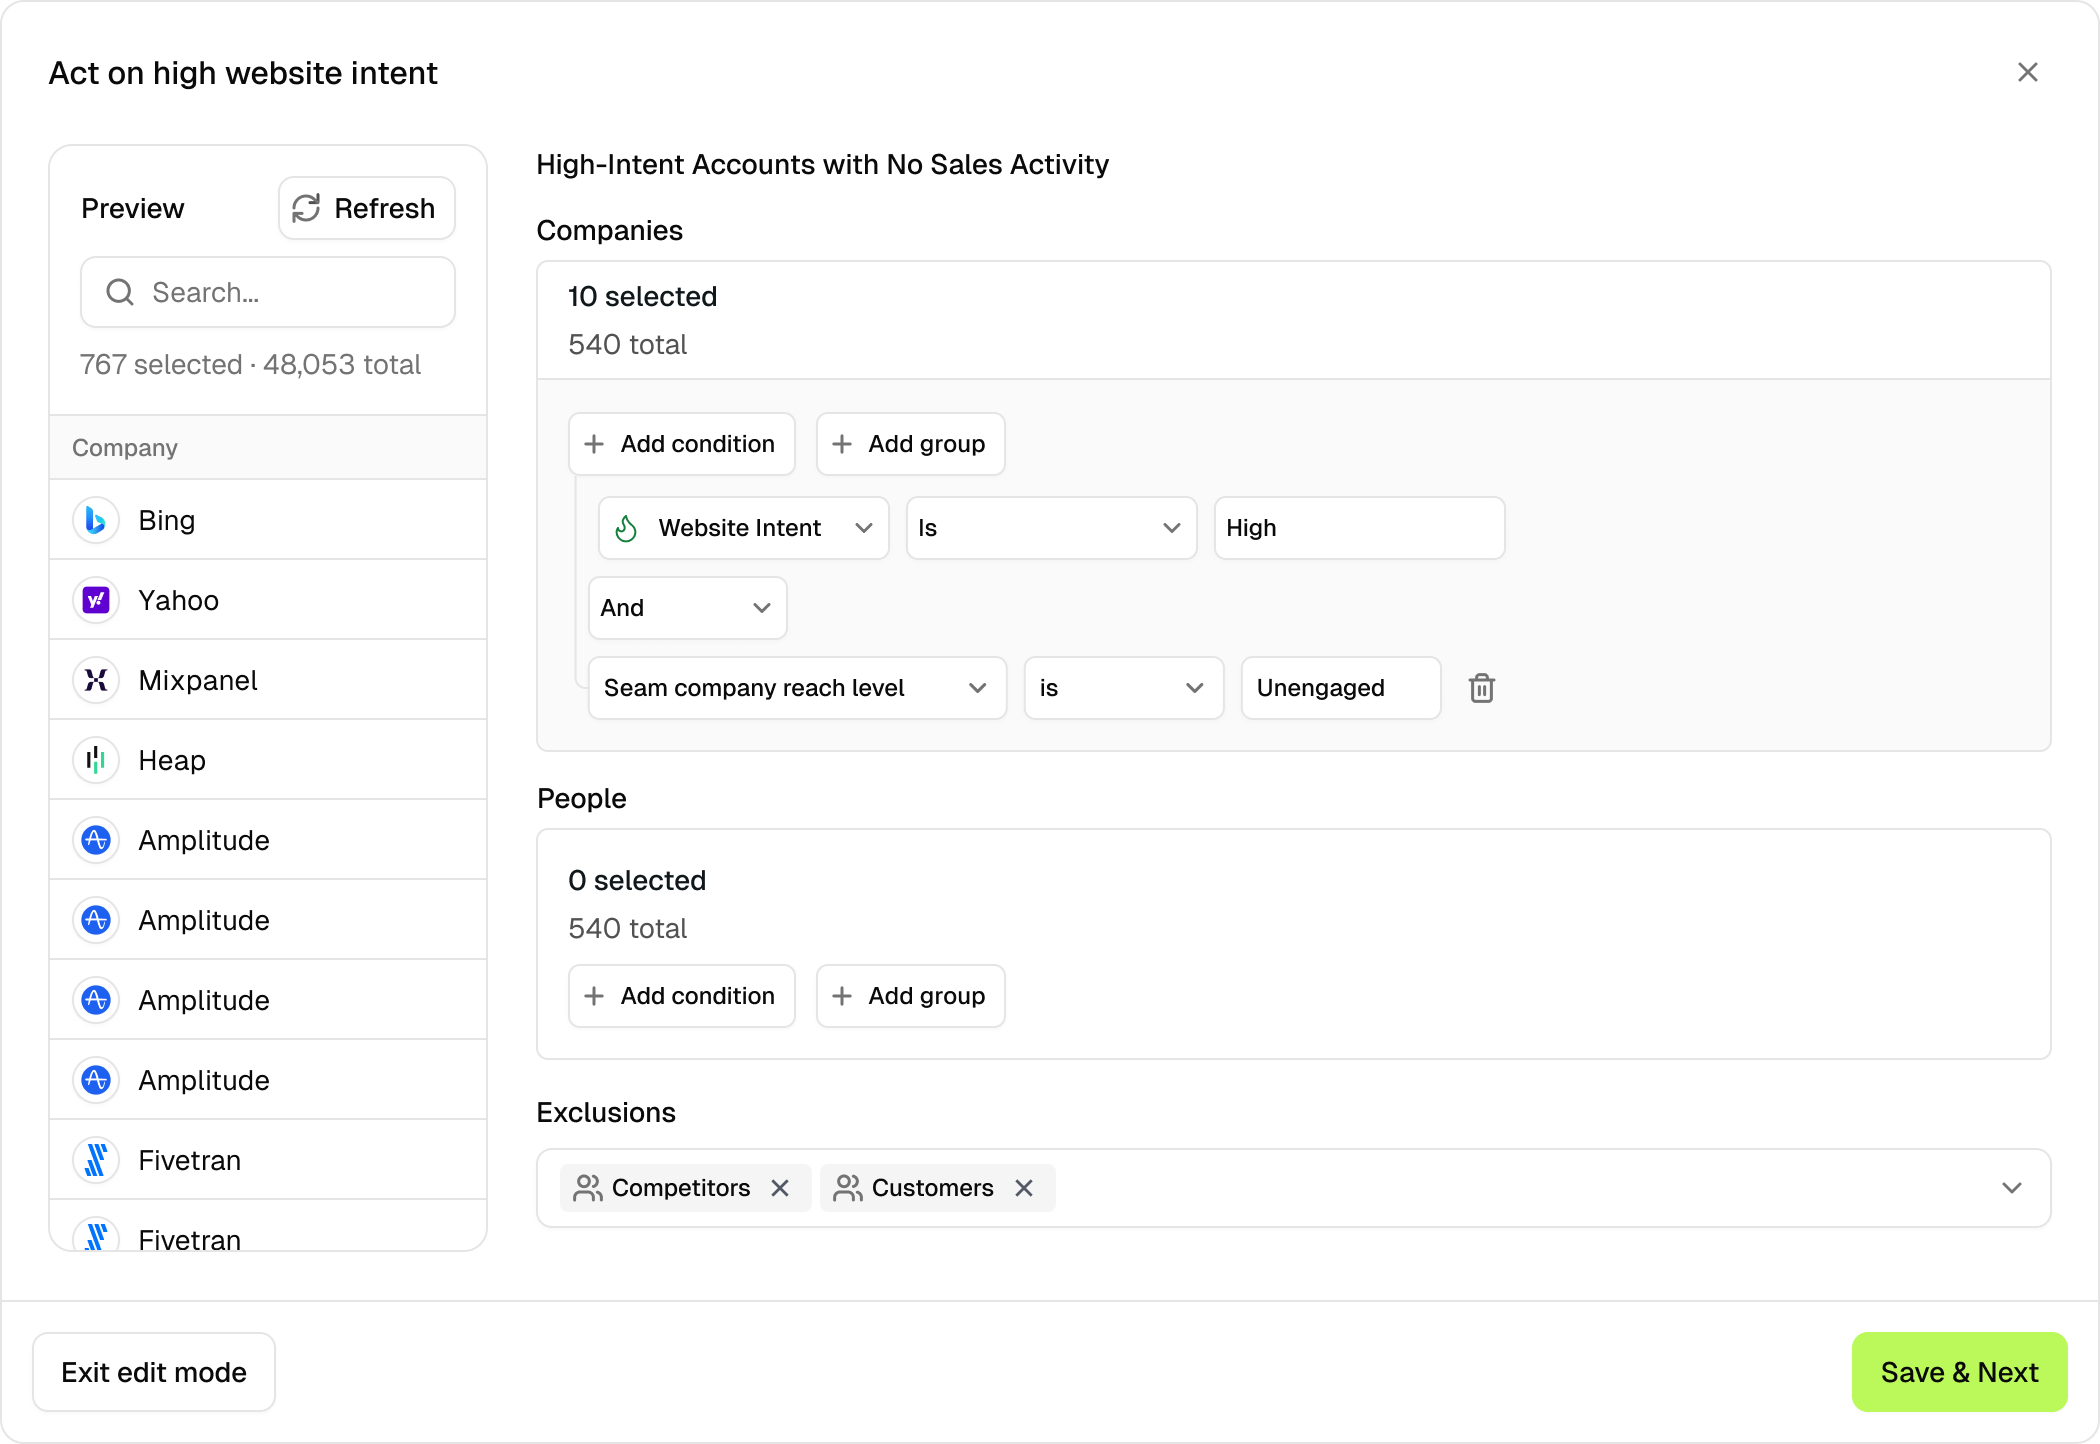Click the refresh arrows icon
The width and height of the screenshot is (2100, 1444).
coord(306,208)
